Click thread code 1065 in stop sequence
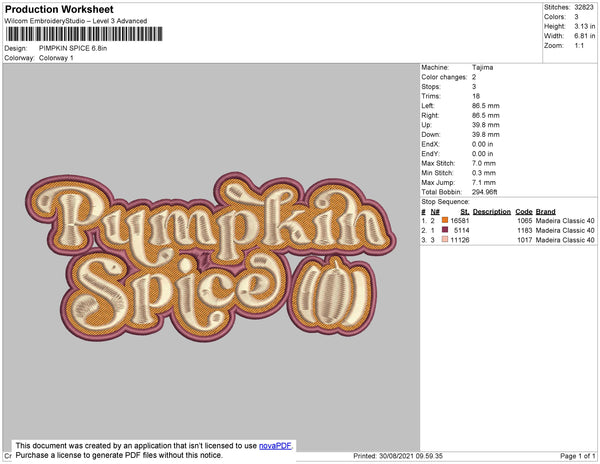Image resolution: width=600 pixels, height=464 pixels. pyautogui.click(x=525, y=221)
